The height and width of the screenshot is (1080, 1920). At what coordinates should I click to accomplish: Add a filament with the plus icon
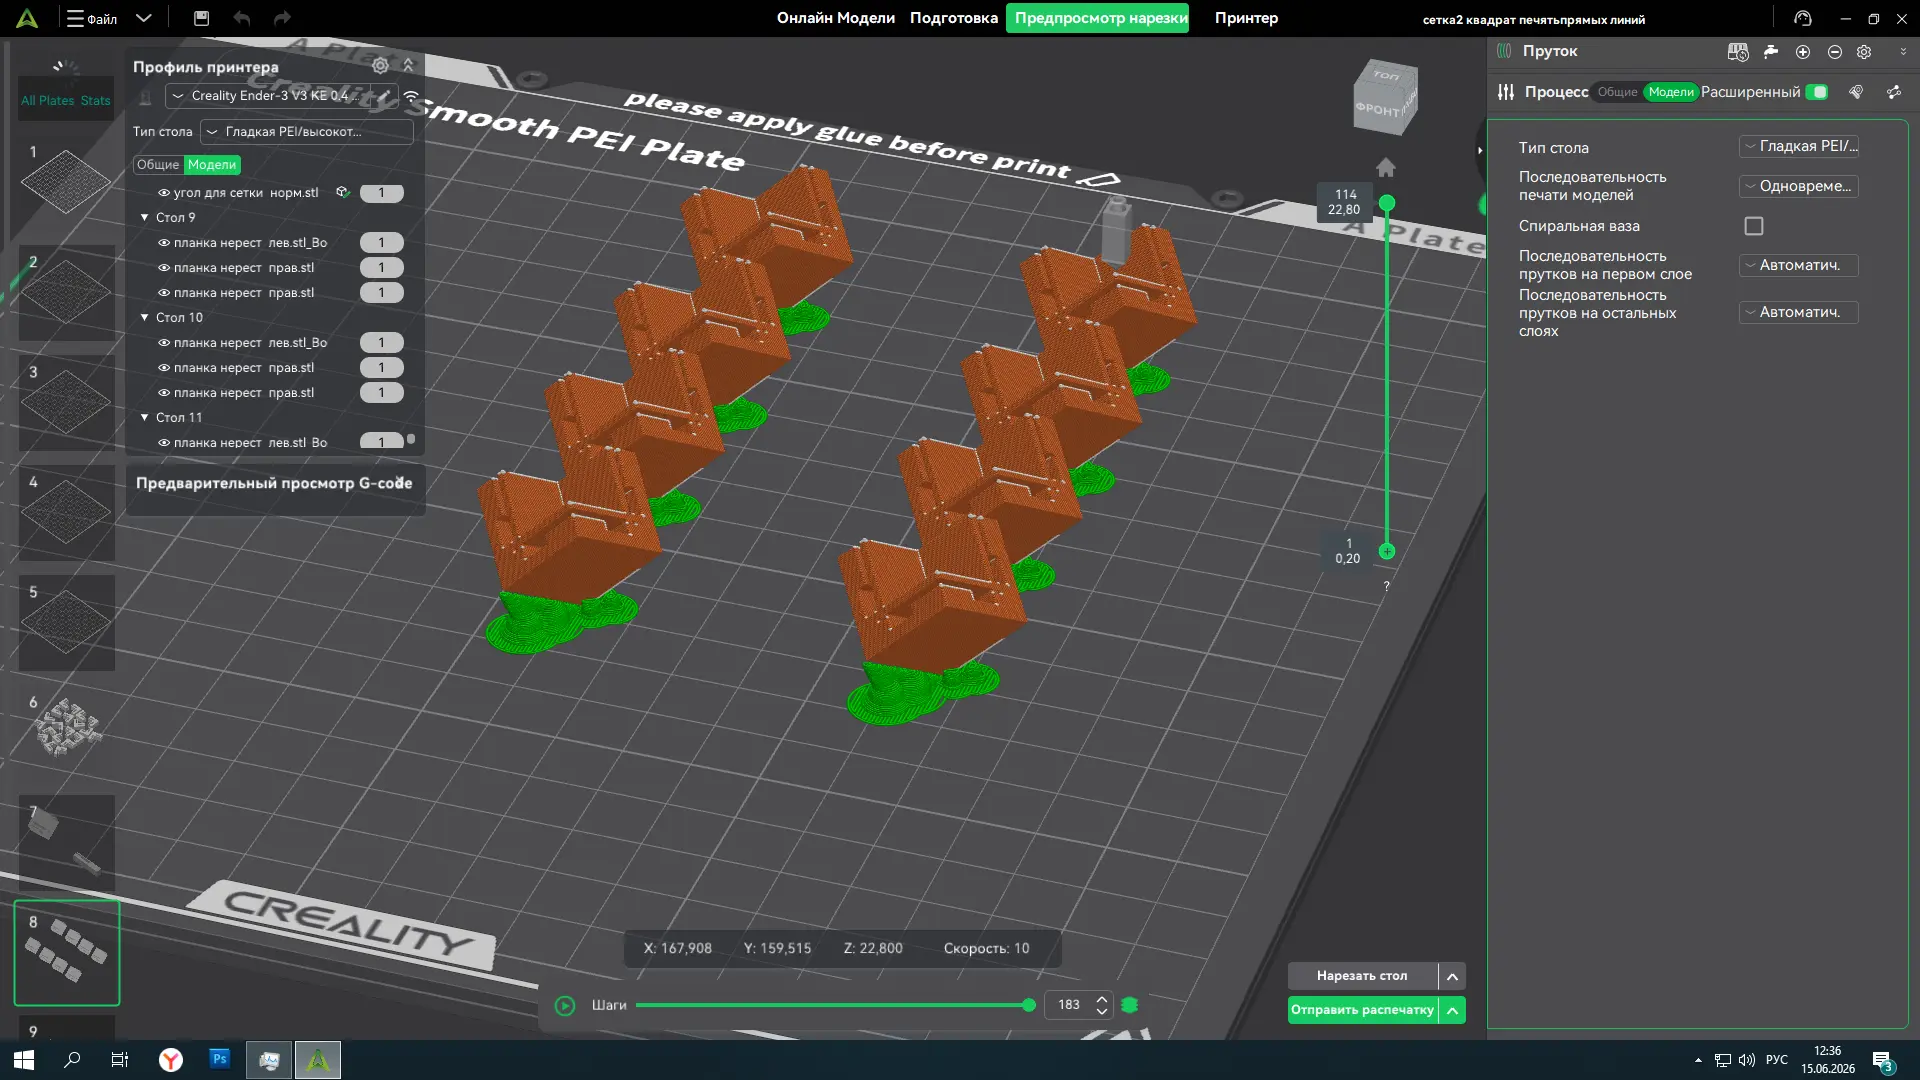pos(1802,52)
